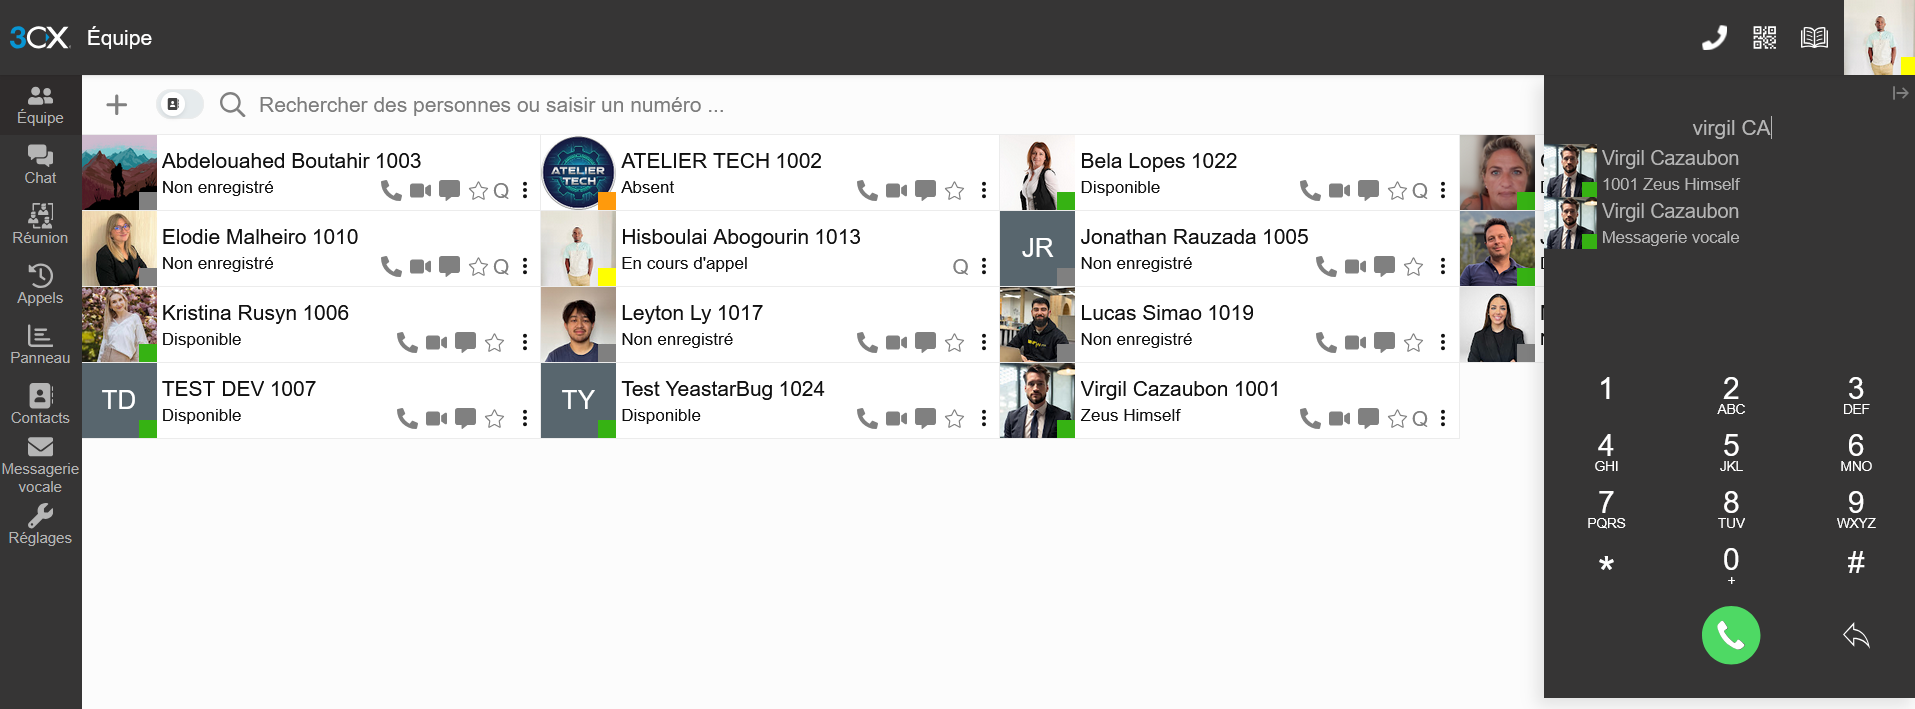Favorite Virgil Cazaubon 1001 with star
Viewport: 1915px width, 709px height.
[x=1397, y=419]
